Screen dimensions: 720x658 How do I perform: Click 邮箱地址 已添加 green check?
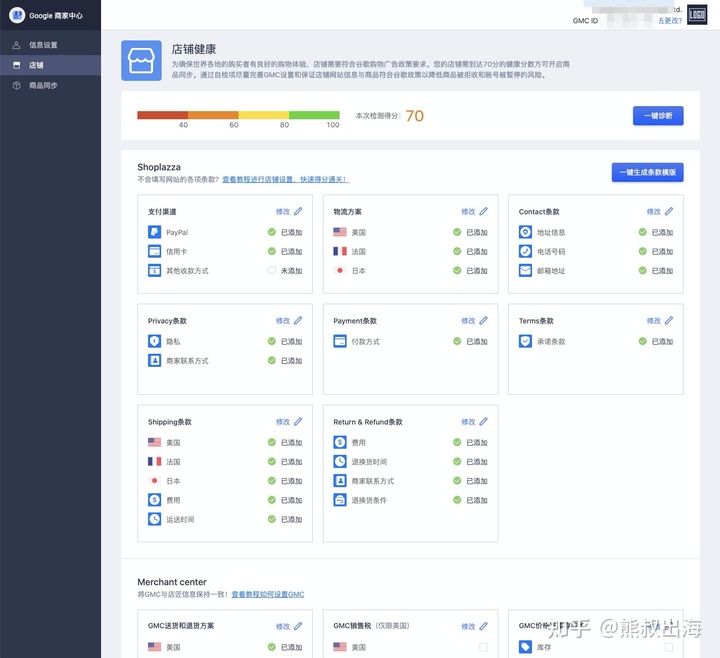[x=642, y=270]
